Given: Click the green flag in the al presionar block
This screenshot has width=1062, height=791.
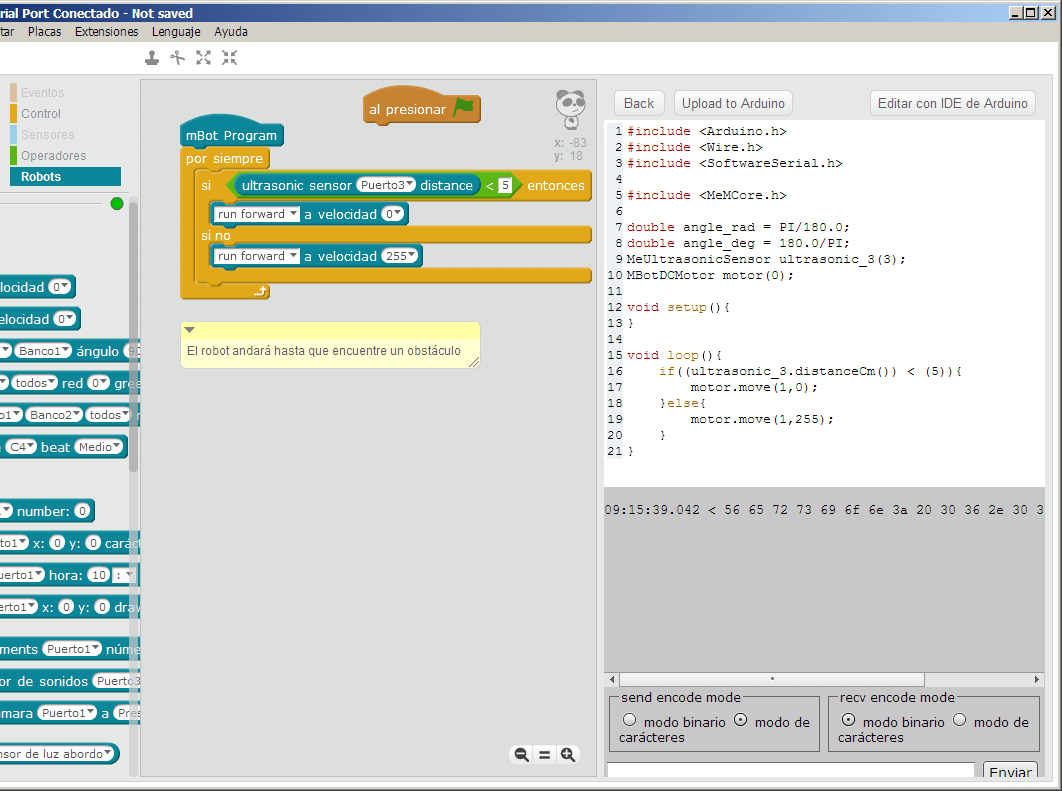Looking at the screenshot, I should (462, 106).
